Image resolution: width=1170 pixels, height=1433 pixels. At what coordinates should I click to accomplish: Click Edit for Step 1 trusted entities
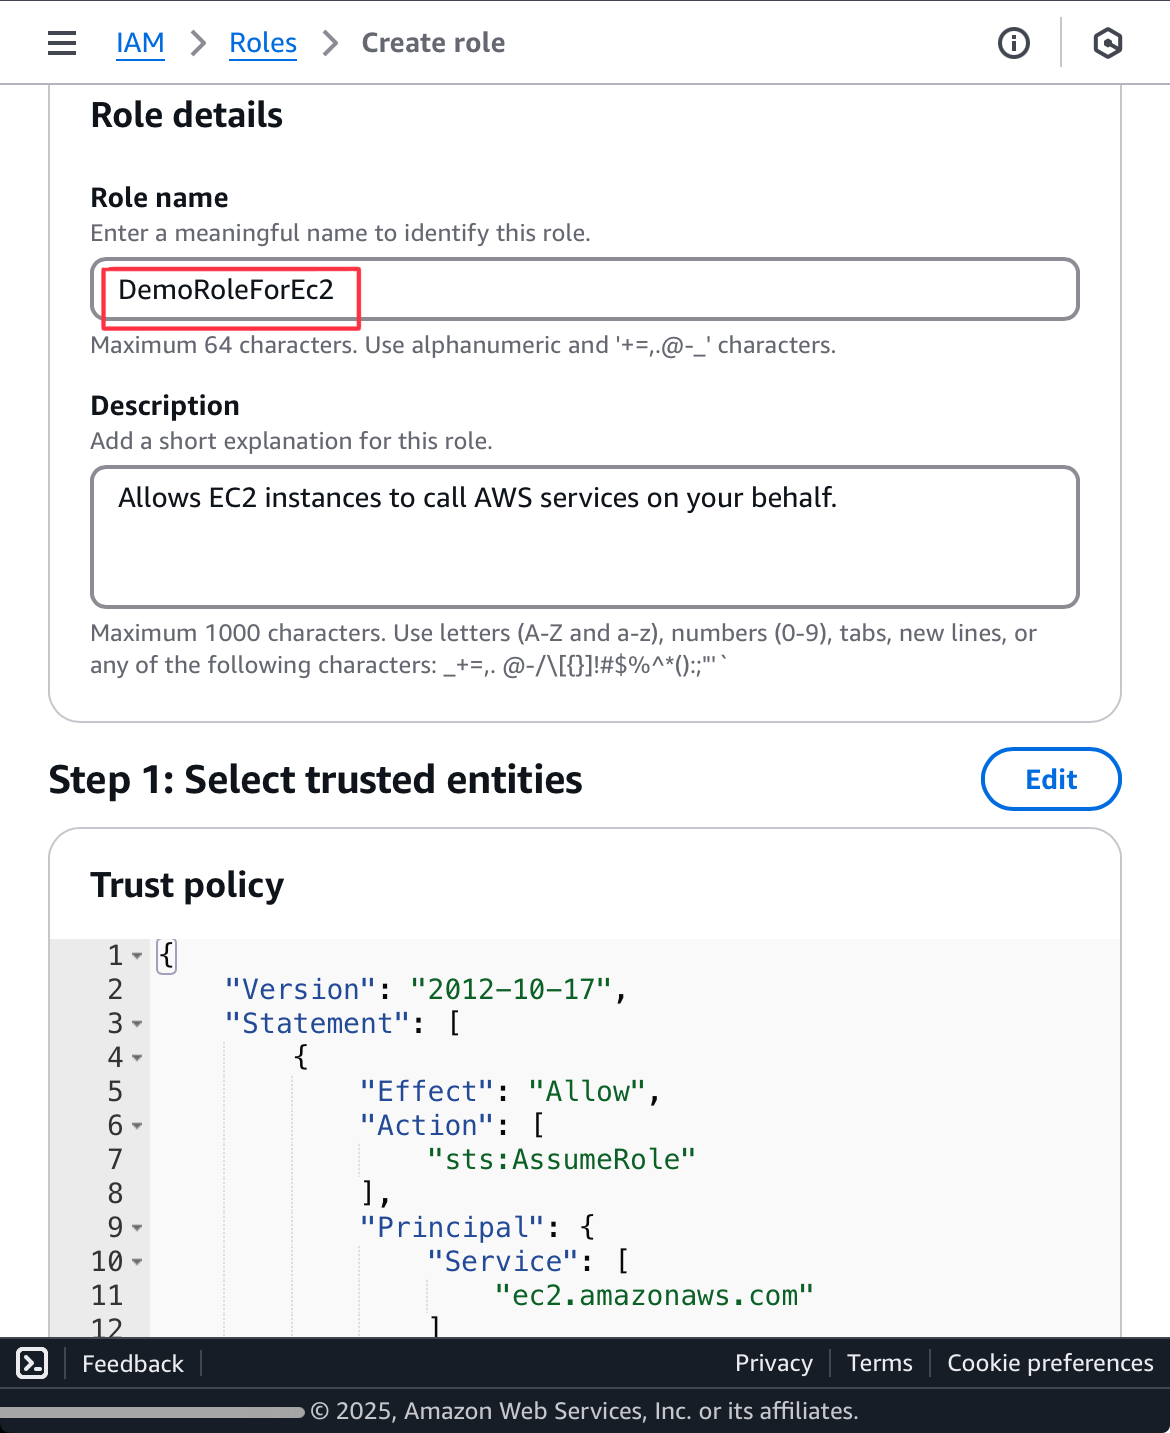tap(1050, 779)
